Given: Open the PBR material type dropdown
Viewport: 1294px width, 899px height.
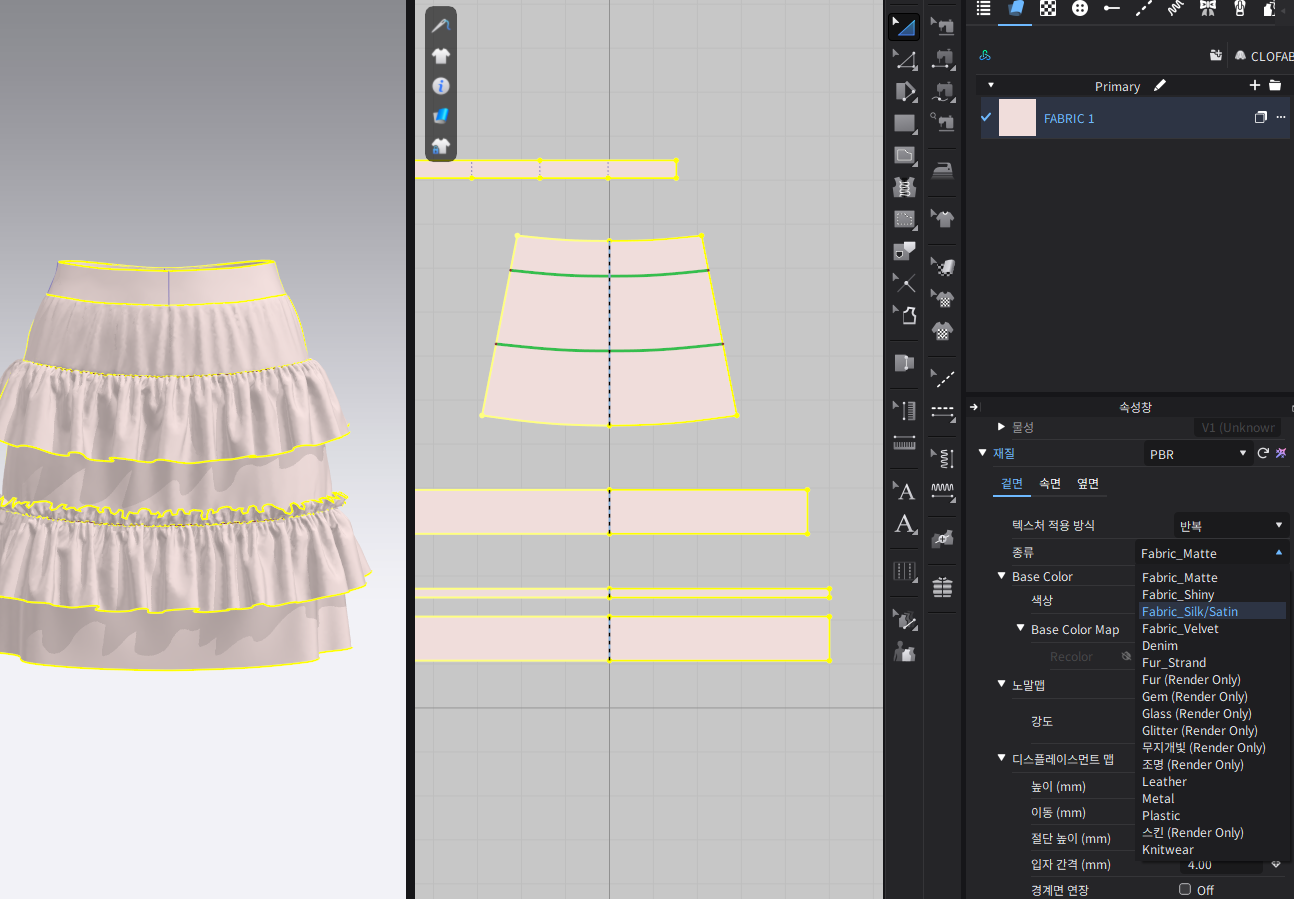Looking at the screenshot, I should click(1197, 454).
